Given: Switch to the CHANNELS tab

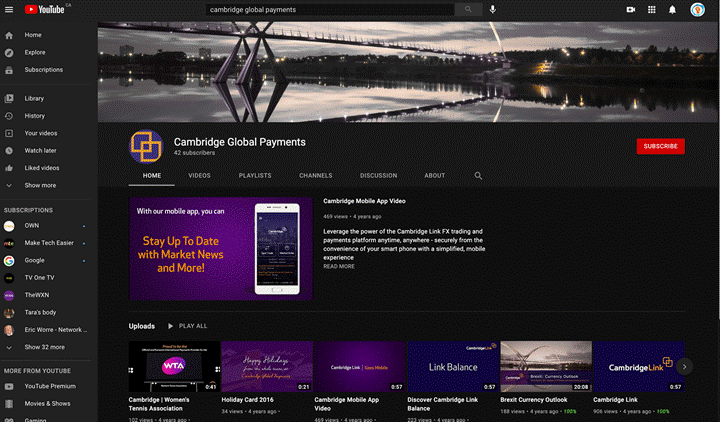Looking at the screenshot, I should click(x=315, y=176).
